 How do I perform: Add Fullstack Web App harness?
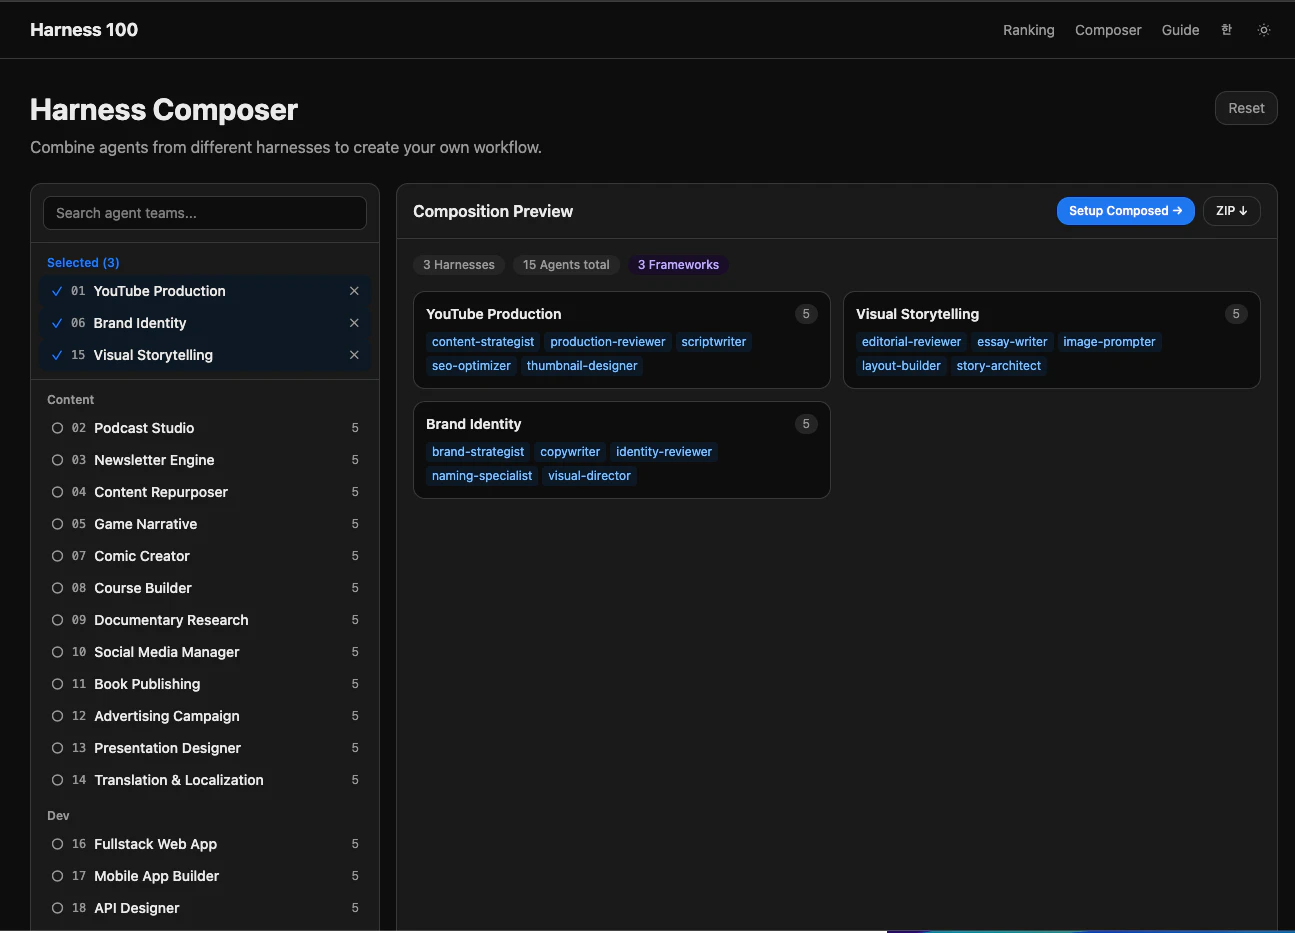tap(205, 844)
